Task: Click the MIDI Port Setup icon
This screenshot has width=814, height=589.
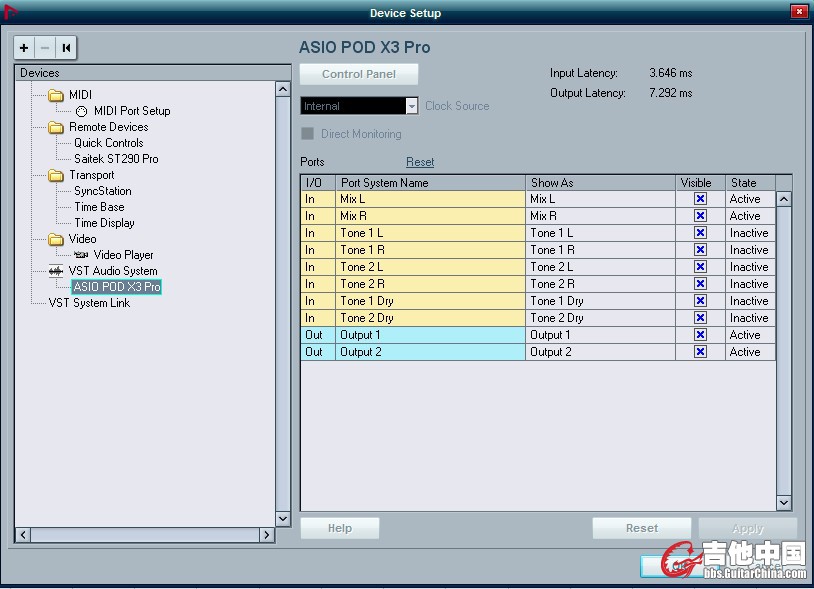Action: (81, 111)
